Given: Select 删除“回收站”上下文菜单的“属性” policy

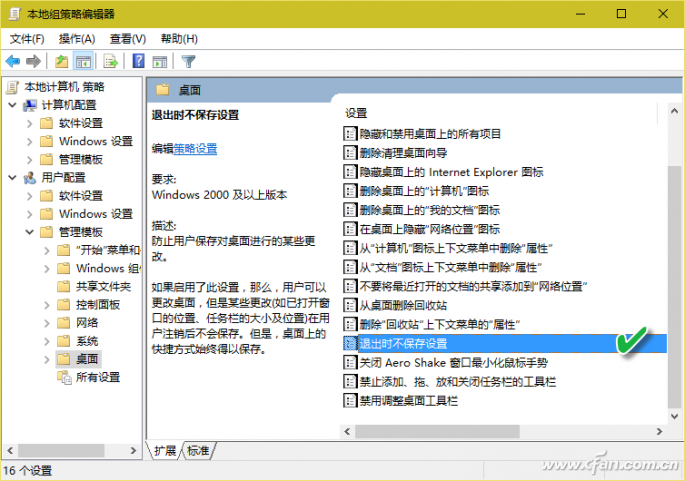Looking at the screenshot, I should tap(439, 324).
